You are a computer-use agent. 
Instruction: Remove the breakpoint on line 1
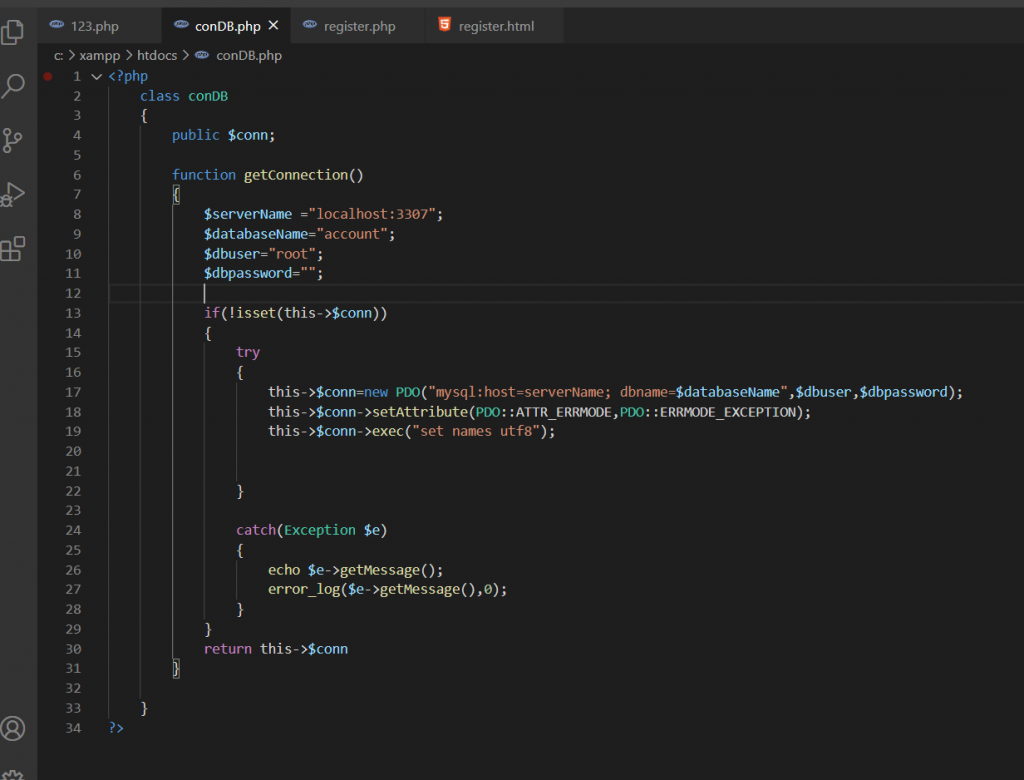coord(48,76)
